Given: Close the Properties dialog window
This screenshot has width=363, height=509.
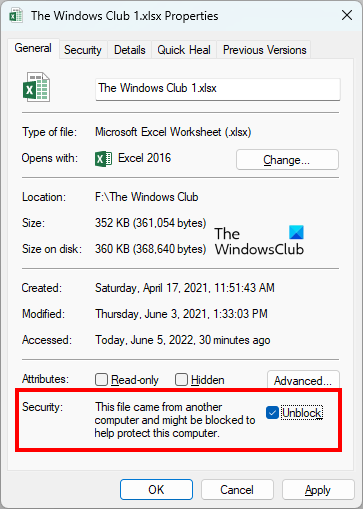Looking at the screenshot, I should pyautogui.click(x=347, y=15).
